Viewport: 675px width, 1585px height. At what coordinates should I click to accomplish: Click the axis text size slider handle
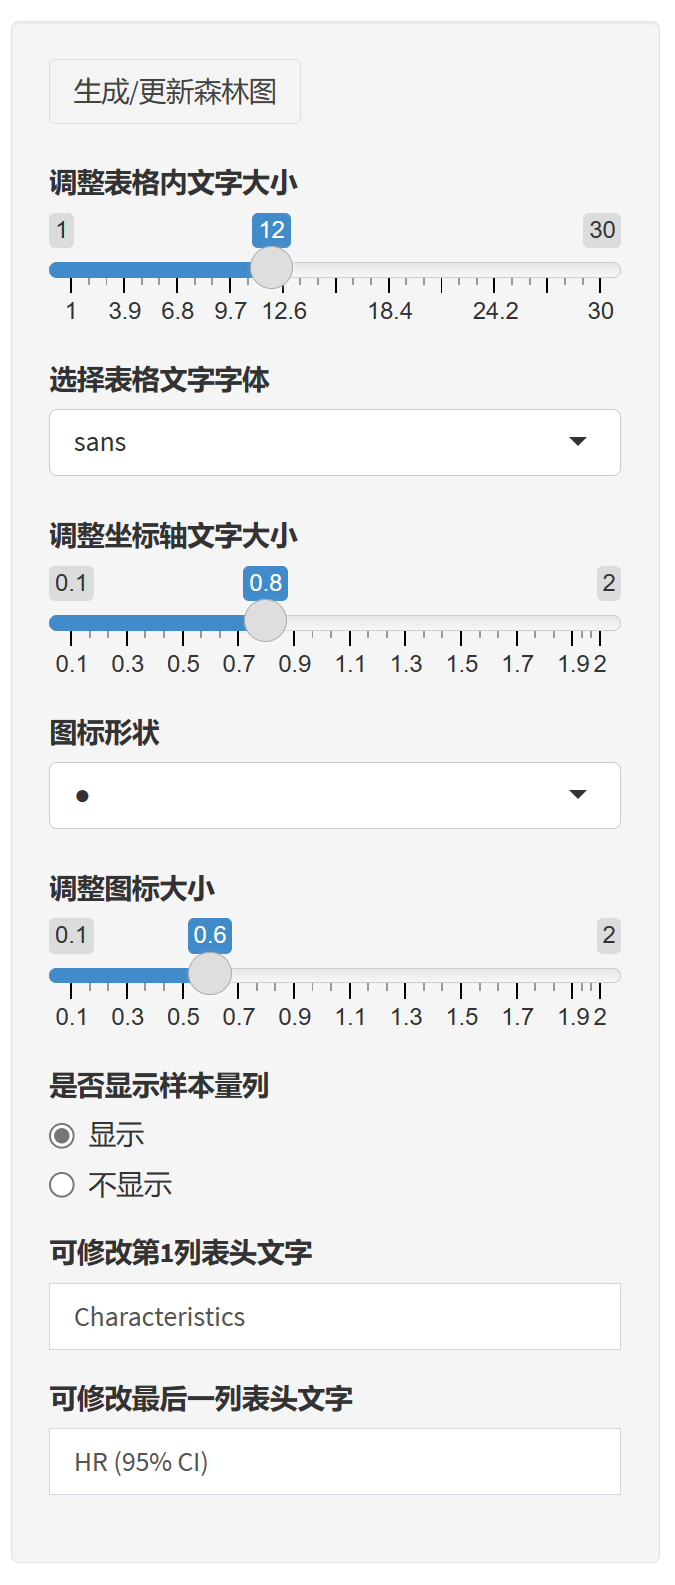point(266,621)
